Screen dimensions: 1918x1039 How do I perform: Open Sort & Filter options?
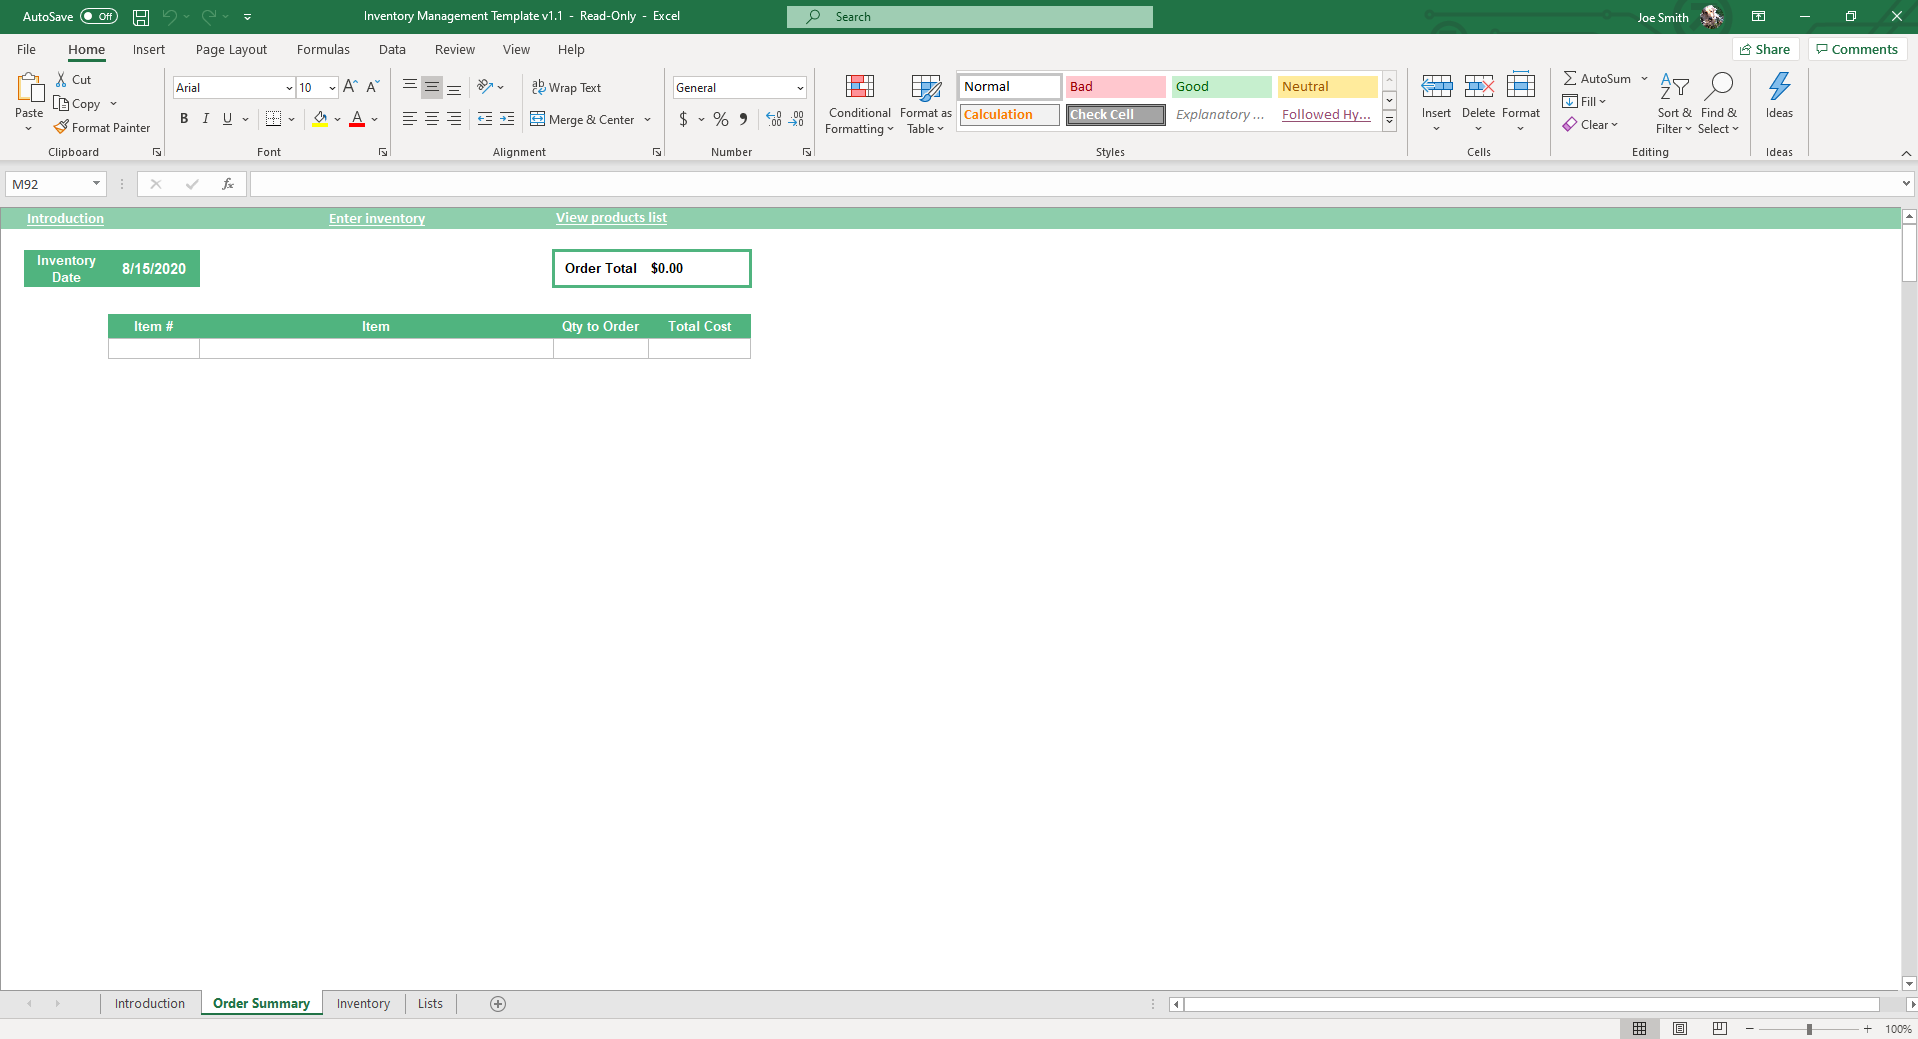pyautogui.click(x=1674, y=104)
